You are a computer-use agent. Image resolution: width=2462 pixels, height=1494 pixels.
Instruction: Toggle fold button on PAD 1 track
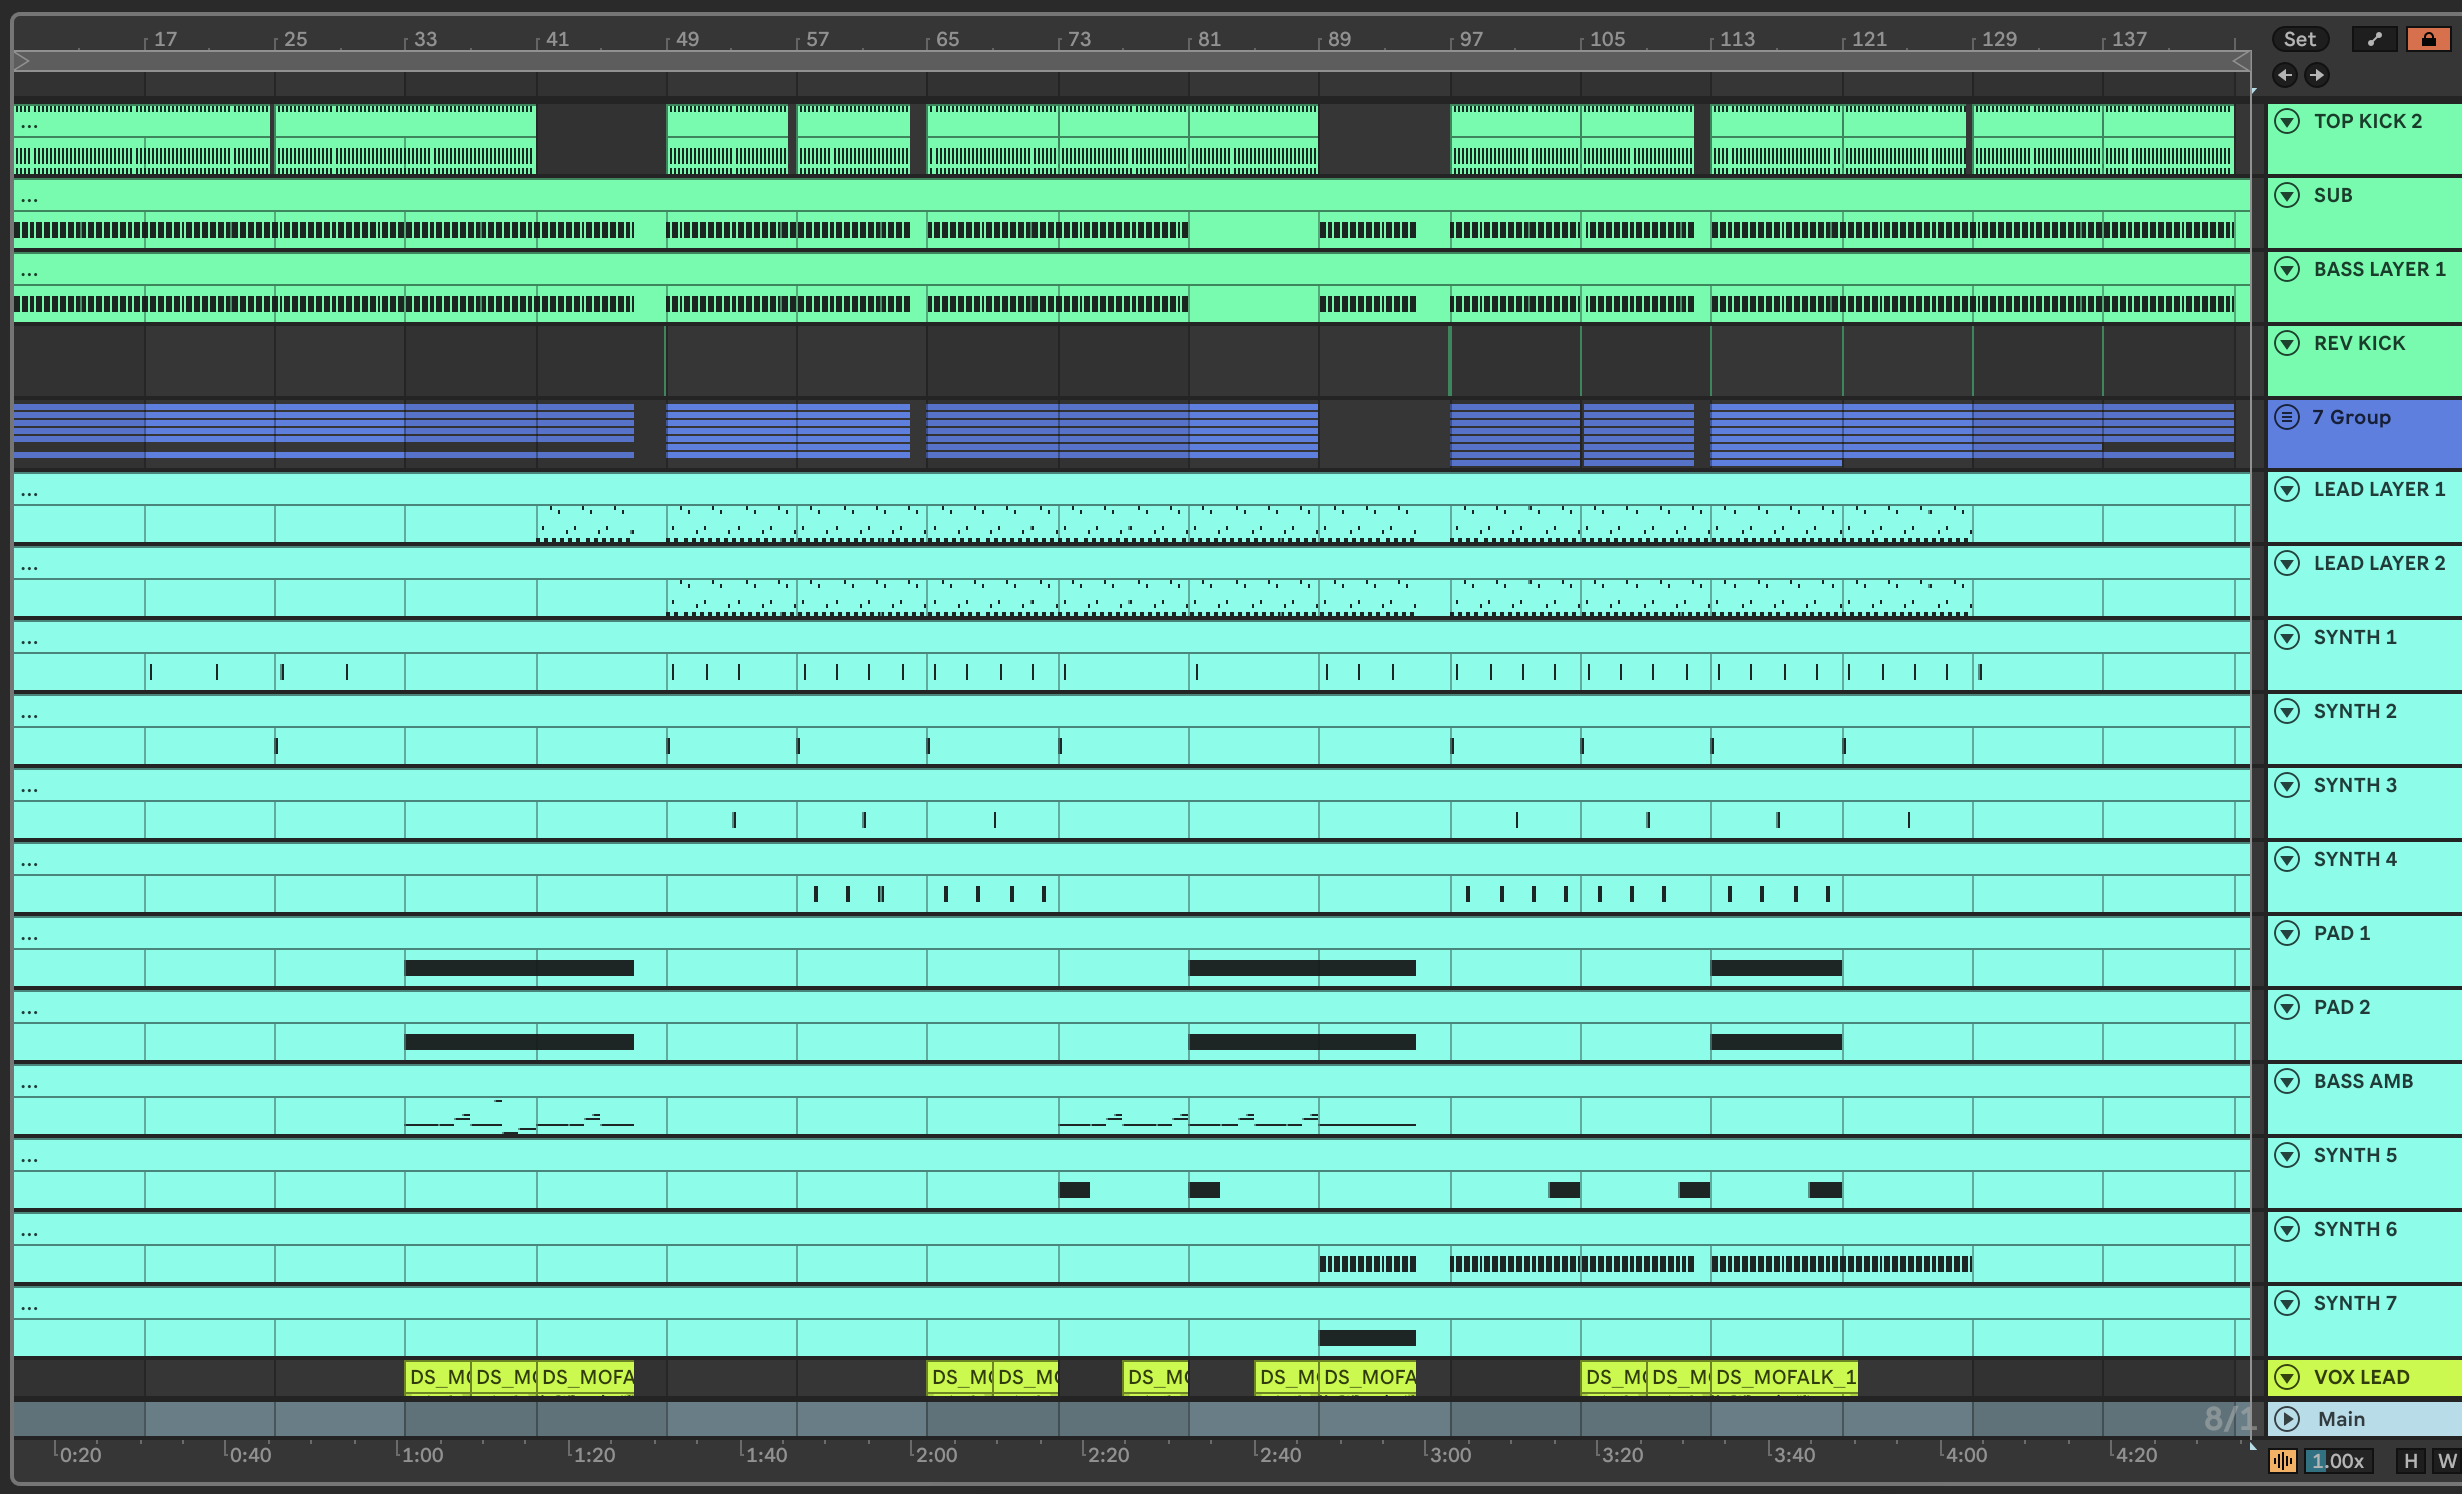coord(2287,933)
